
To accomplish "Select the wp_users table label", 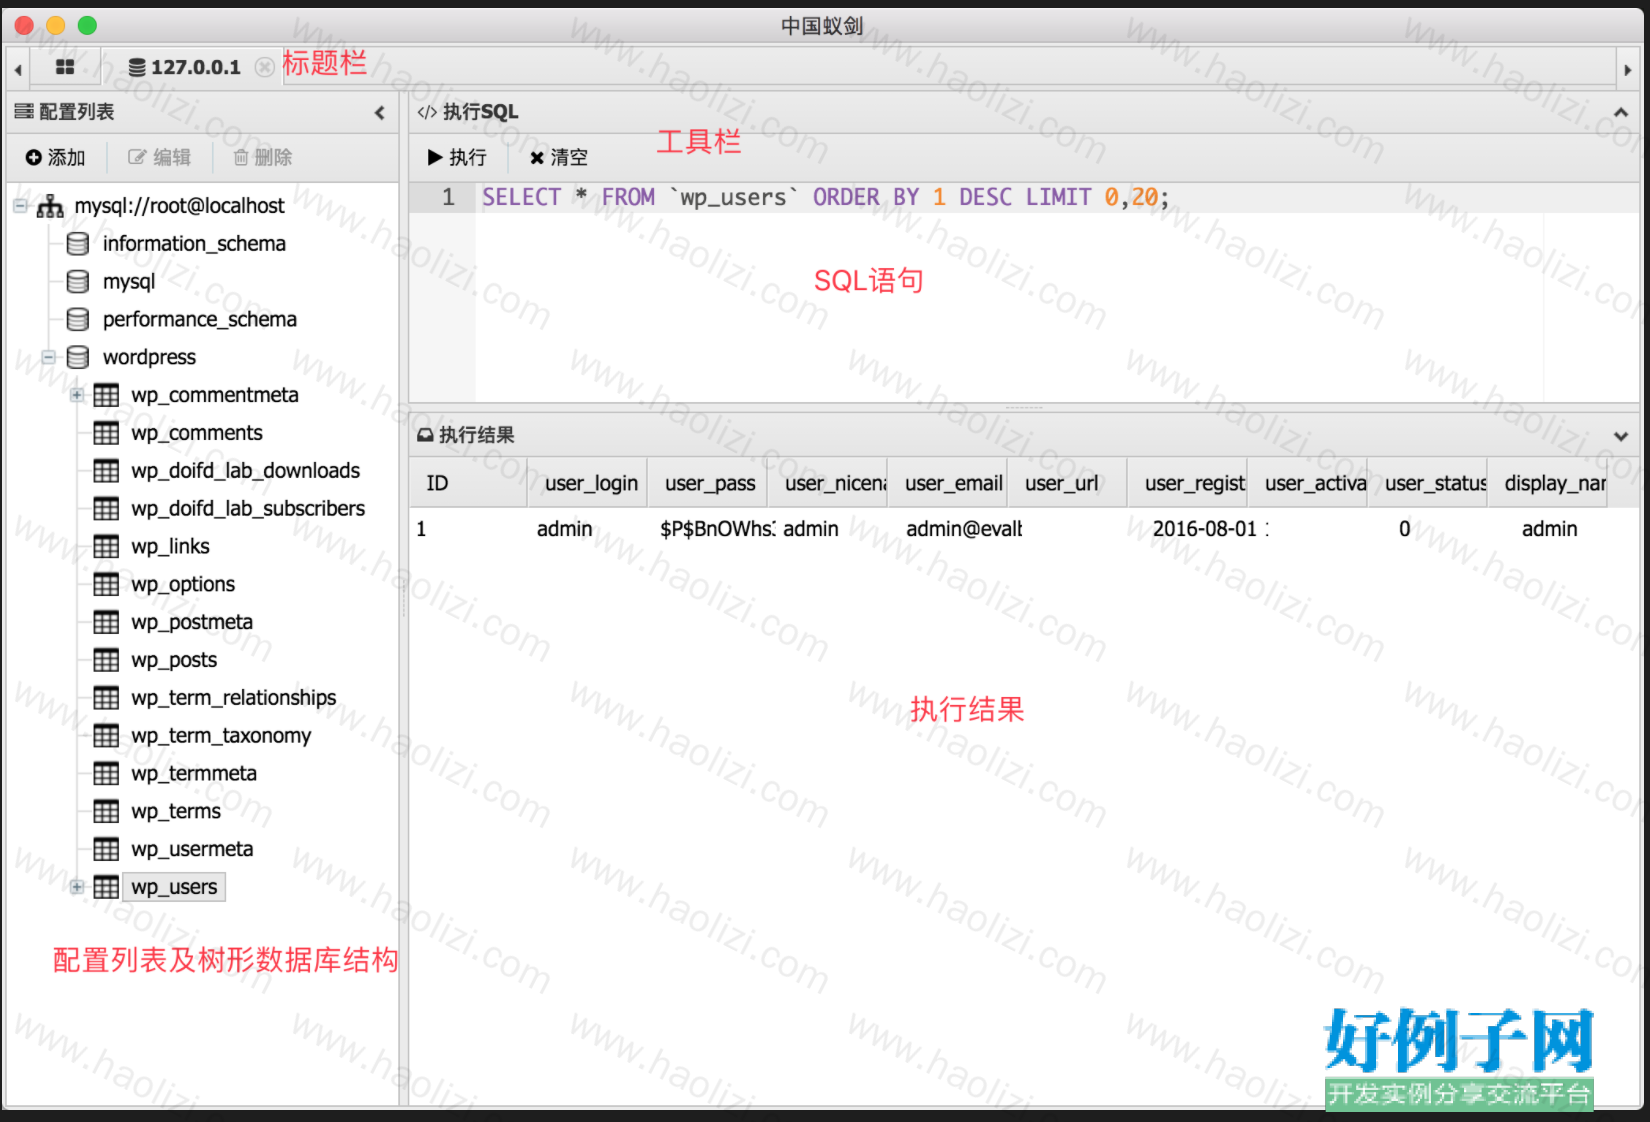I will click(x=174, y=887).
